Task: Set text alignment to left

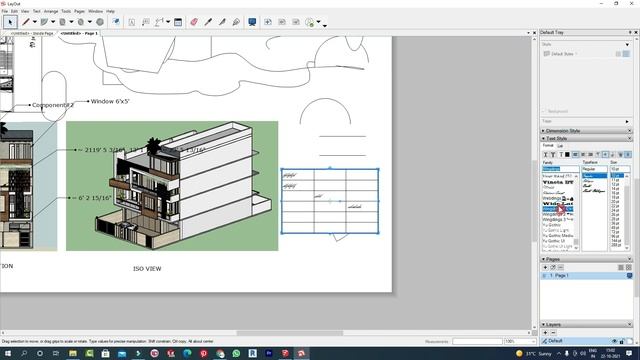Action: pos(576,155)
